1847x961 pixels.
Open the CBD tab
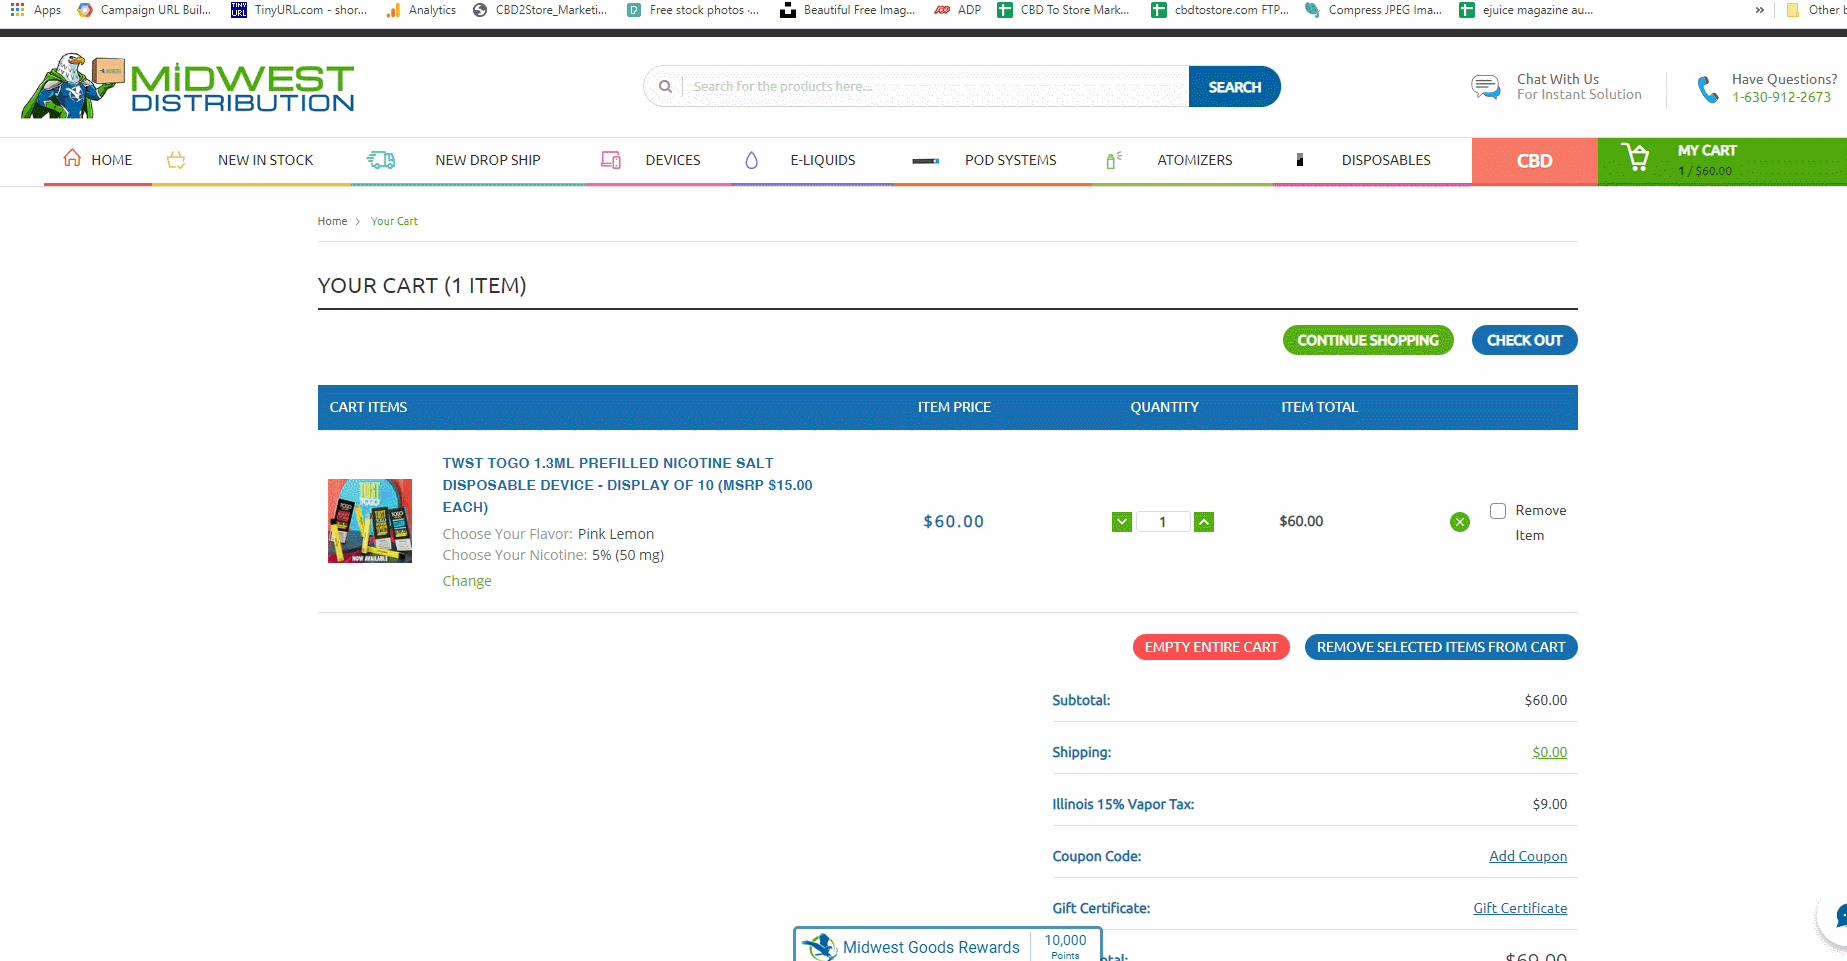(x=1534, y=161)
